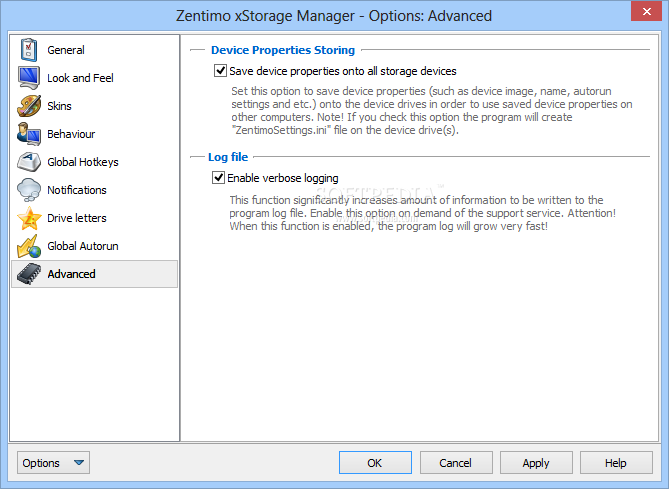Uncheck Save device properties onto all storage devices
Viewport: 669px width, 489px height.
(220, 70)
